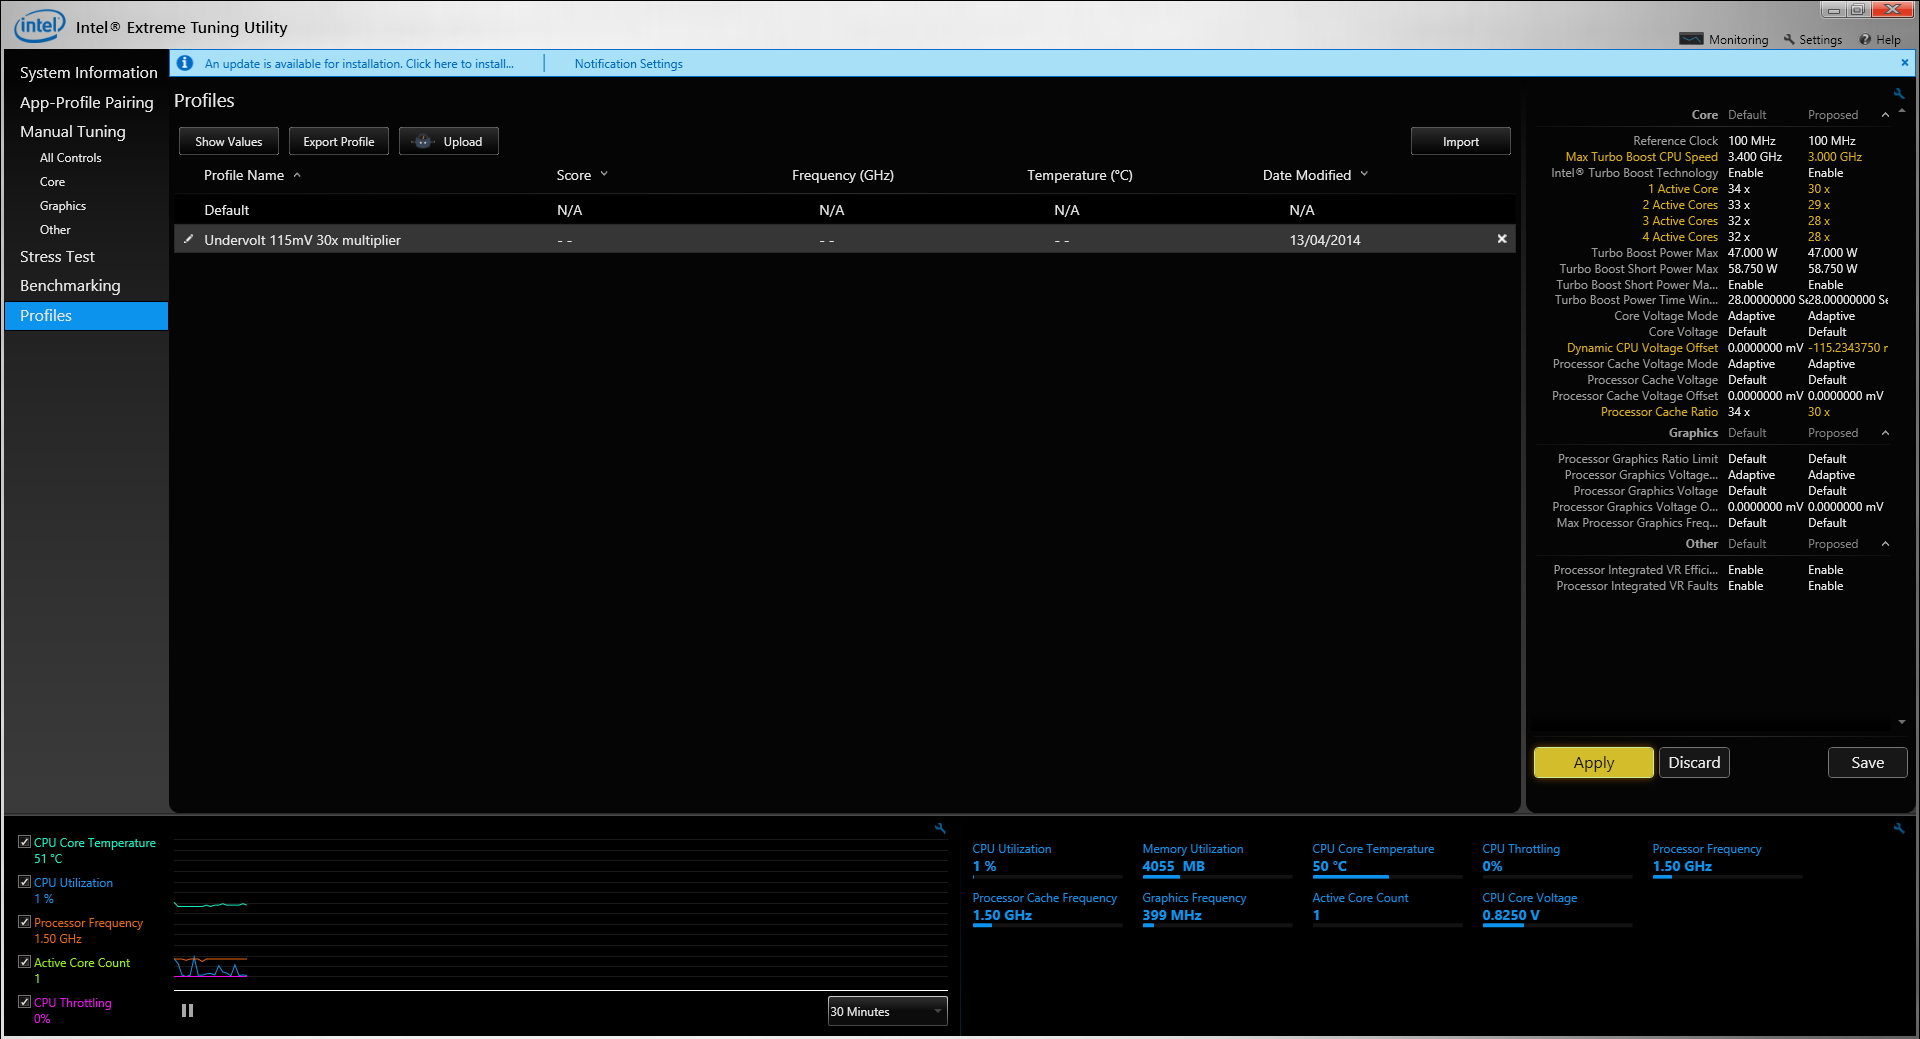This screenshot has height=1039, width=1920.
Task: Click Processor Graphics Ratio Limit setting
Action: tap(1638, 459)
